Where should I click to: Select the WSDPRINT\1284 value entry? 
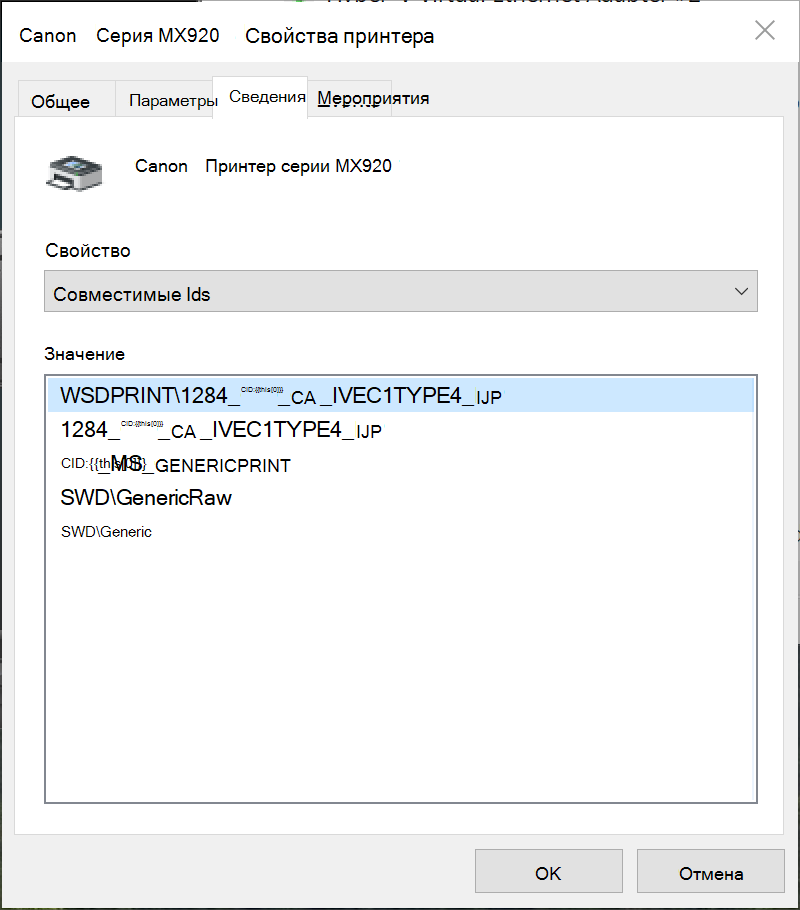click(x=401, y=395)
